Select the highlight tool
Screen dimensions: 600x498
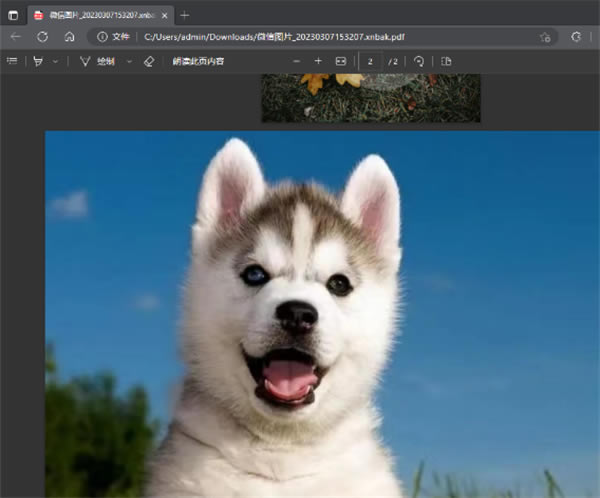[x=38, y=61]
